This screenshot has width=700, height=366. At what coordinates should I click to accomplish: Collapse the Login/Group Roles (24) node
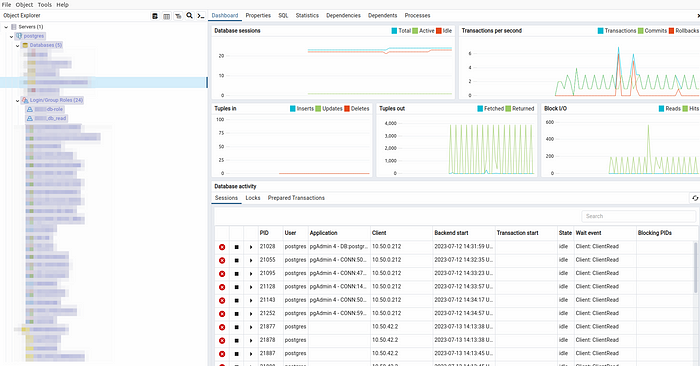point(17,100)
